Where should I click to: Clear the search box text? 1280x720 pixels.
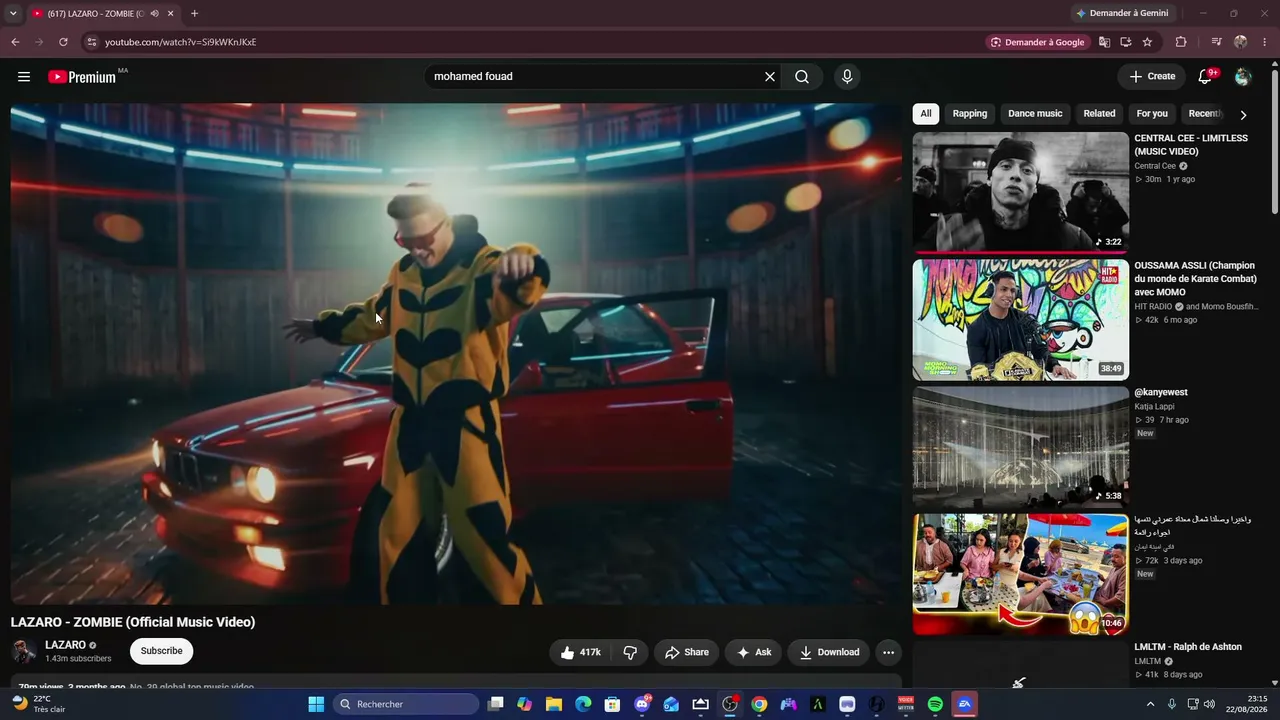pyautogui.click(x=770, y=77)
